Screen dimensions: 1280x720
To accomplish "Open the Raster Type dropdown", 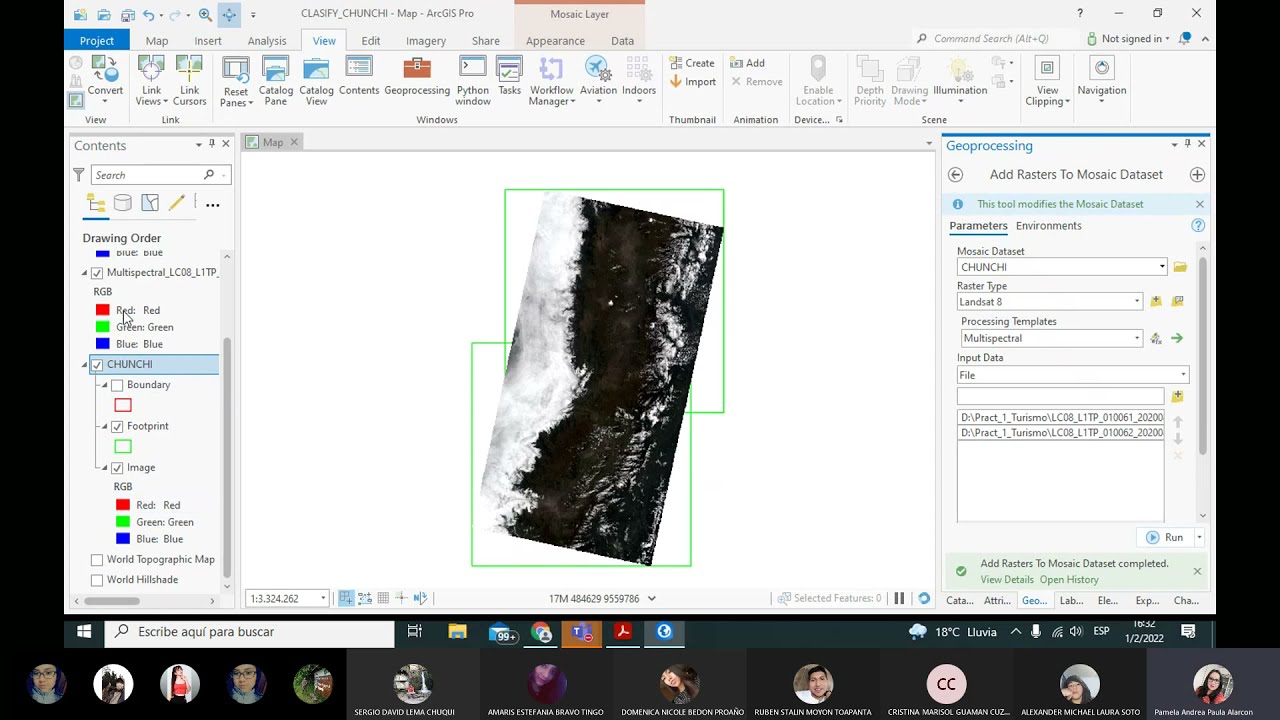I will [x=1137, y=302].
